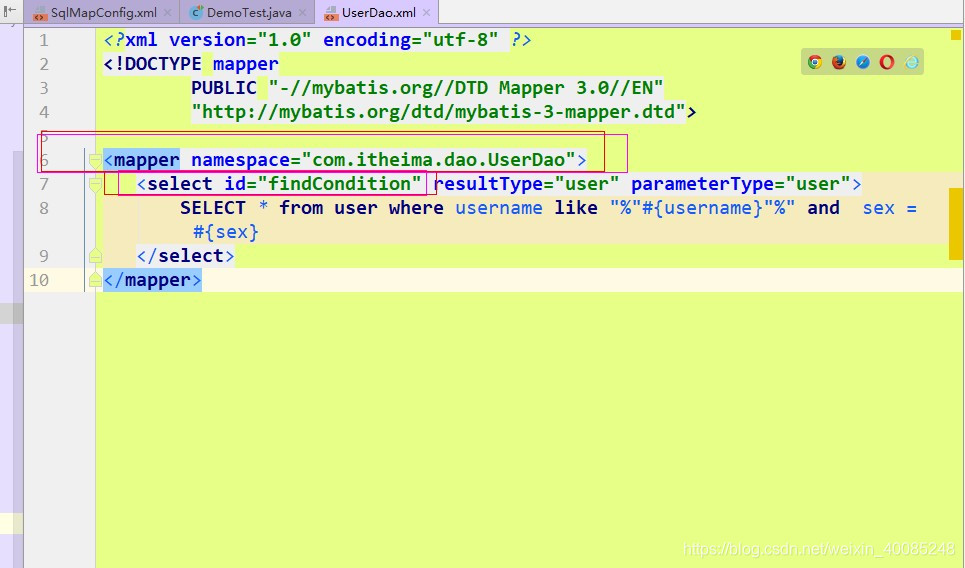Click the yellow inspection status indicator square

956,36
